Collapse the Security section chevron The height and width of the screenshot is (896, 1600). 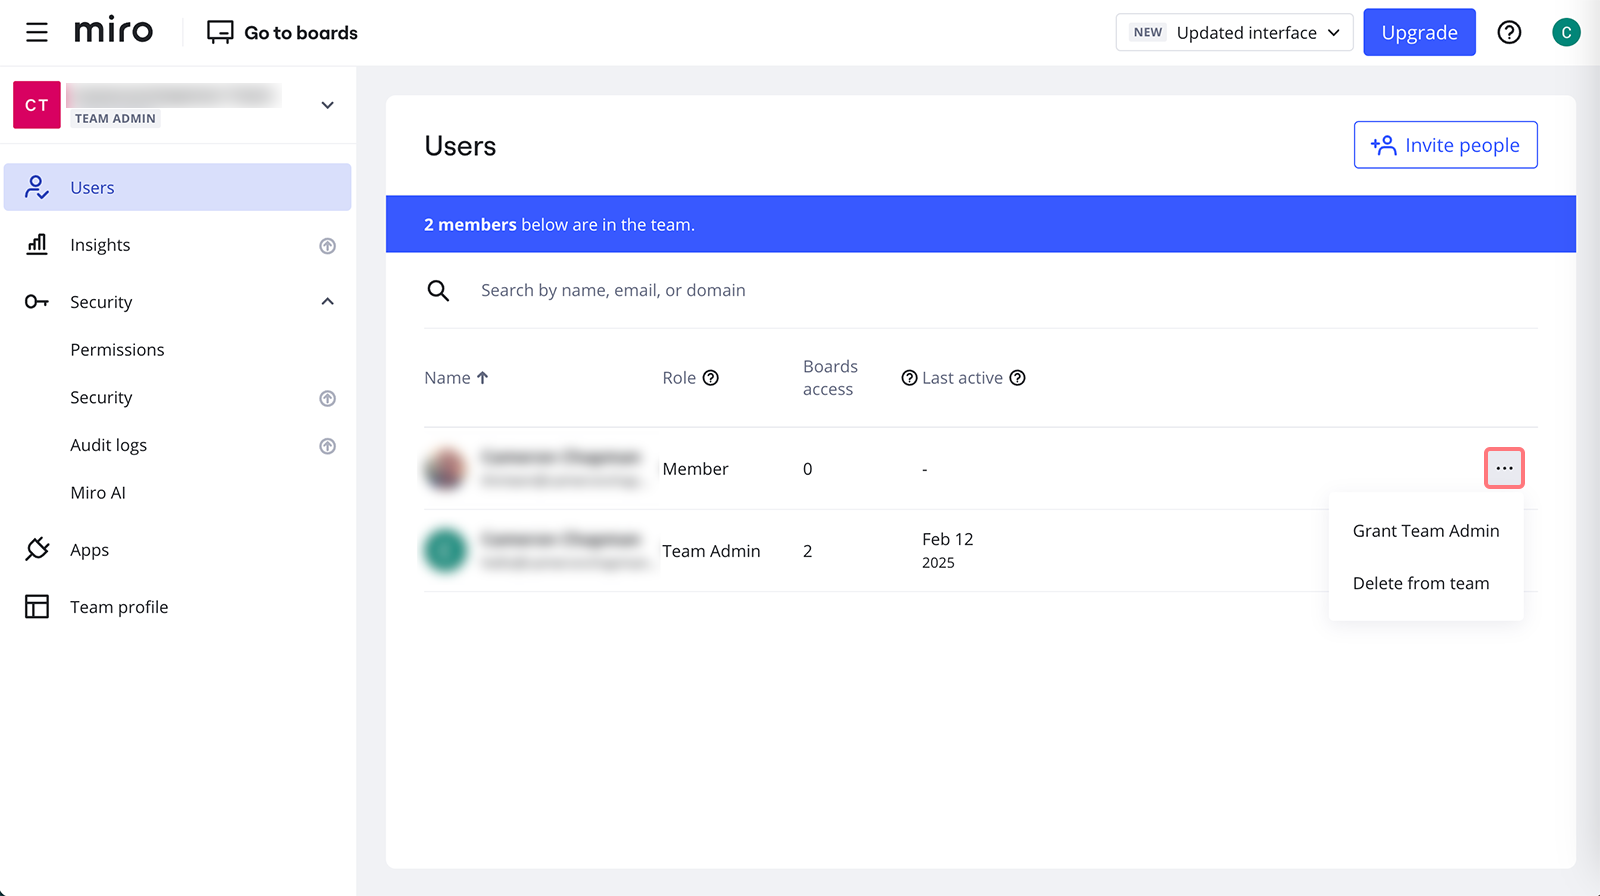click(327, 302)
